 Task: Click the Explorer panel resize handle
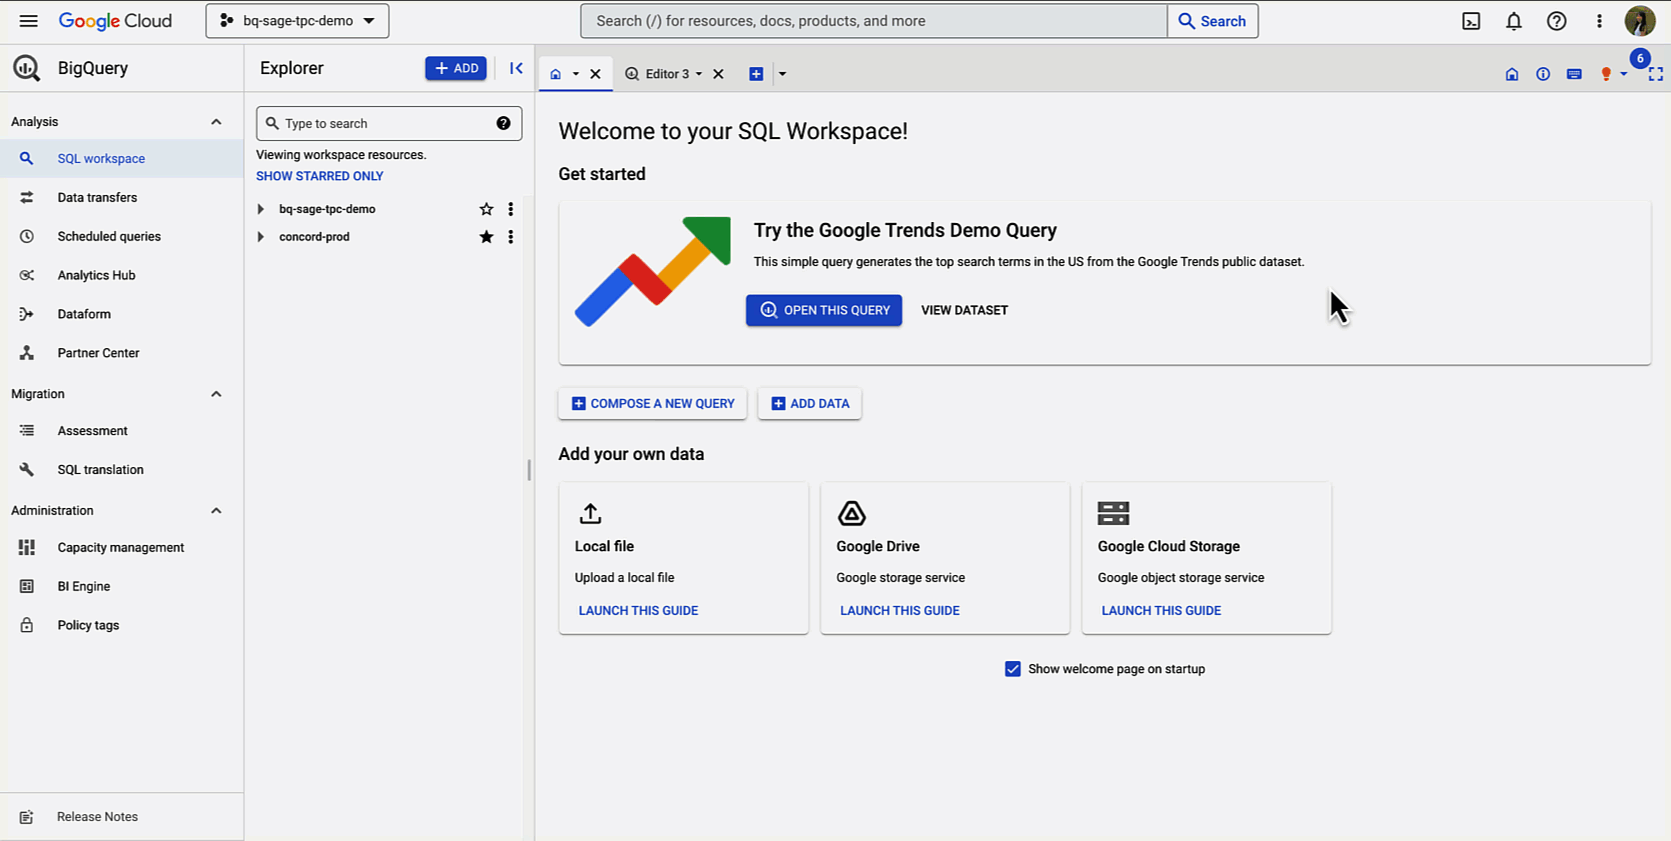click(x=529, y=469)
